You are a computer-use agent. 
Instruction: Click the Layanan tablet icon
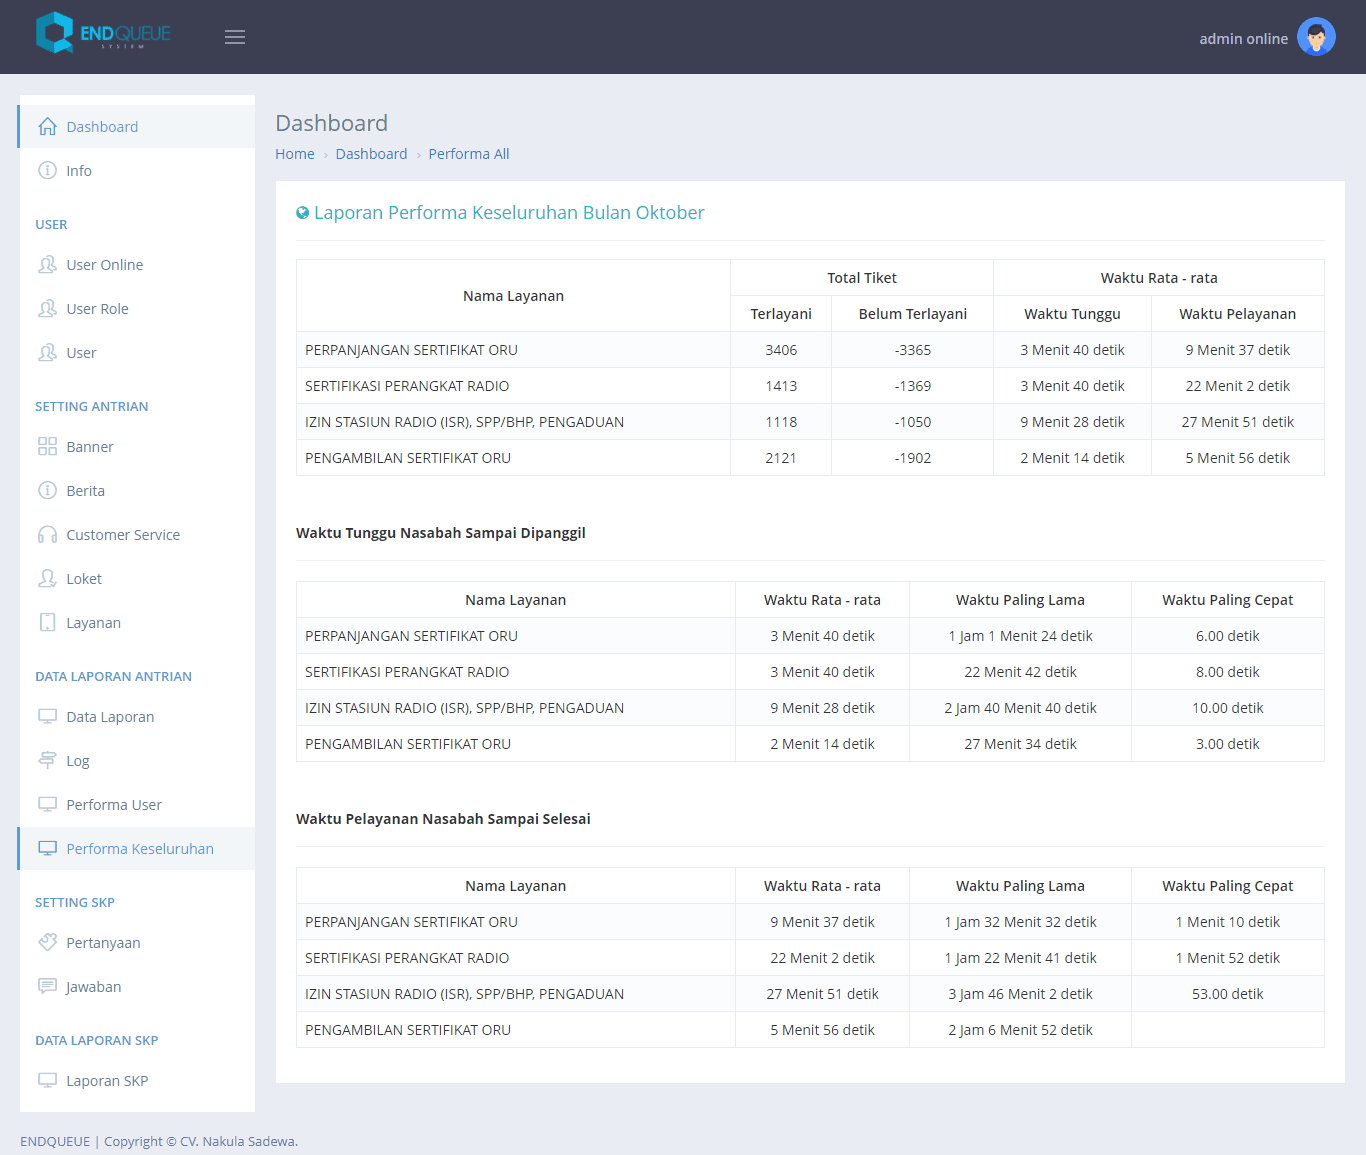47,623
